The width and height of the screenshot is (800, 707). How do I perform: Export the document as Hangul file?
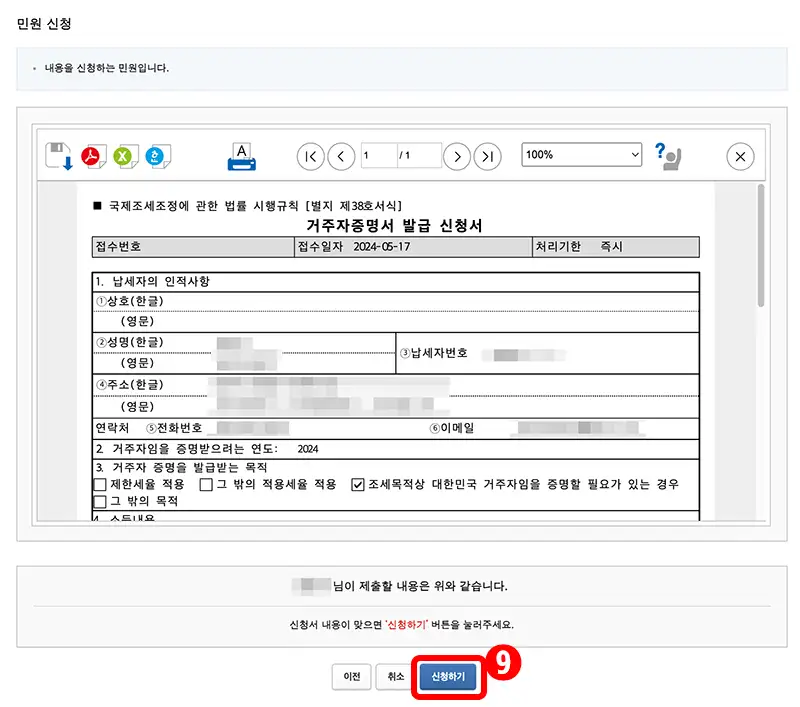[157, 156]
